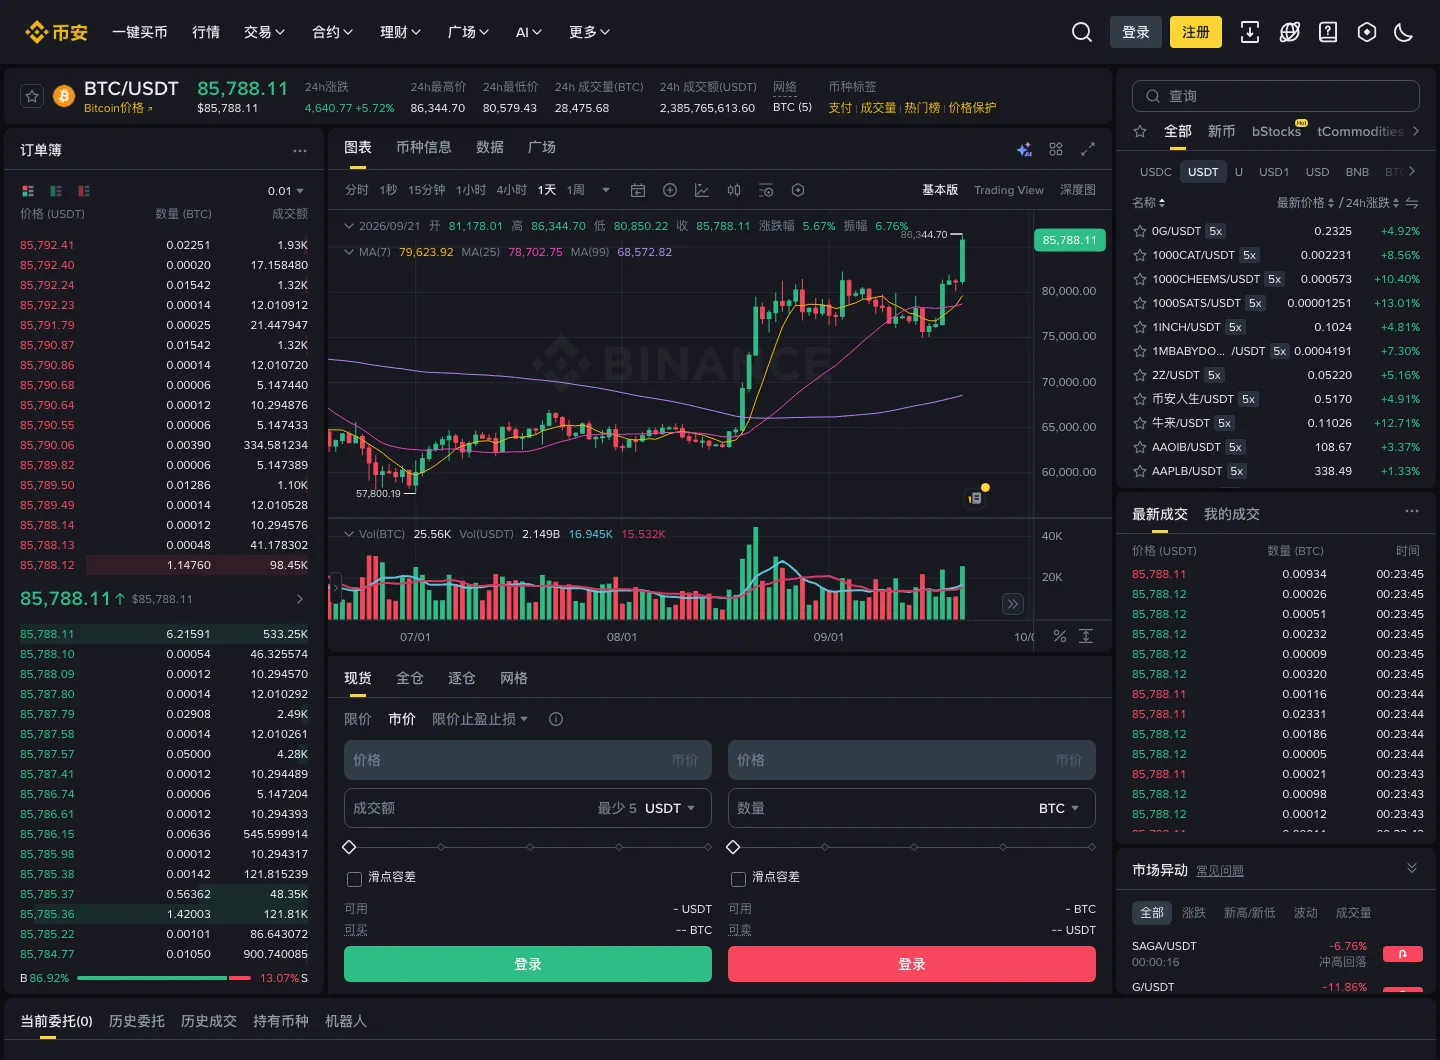Favorite the 1INCH/USDT pair with its star

[1139, 327]
